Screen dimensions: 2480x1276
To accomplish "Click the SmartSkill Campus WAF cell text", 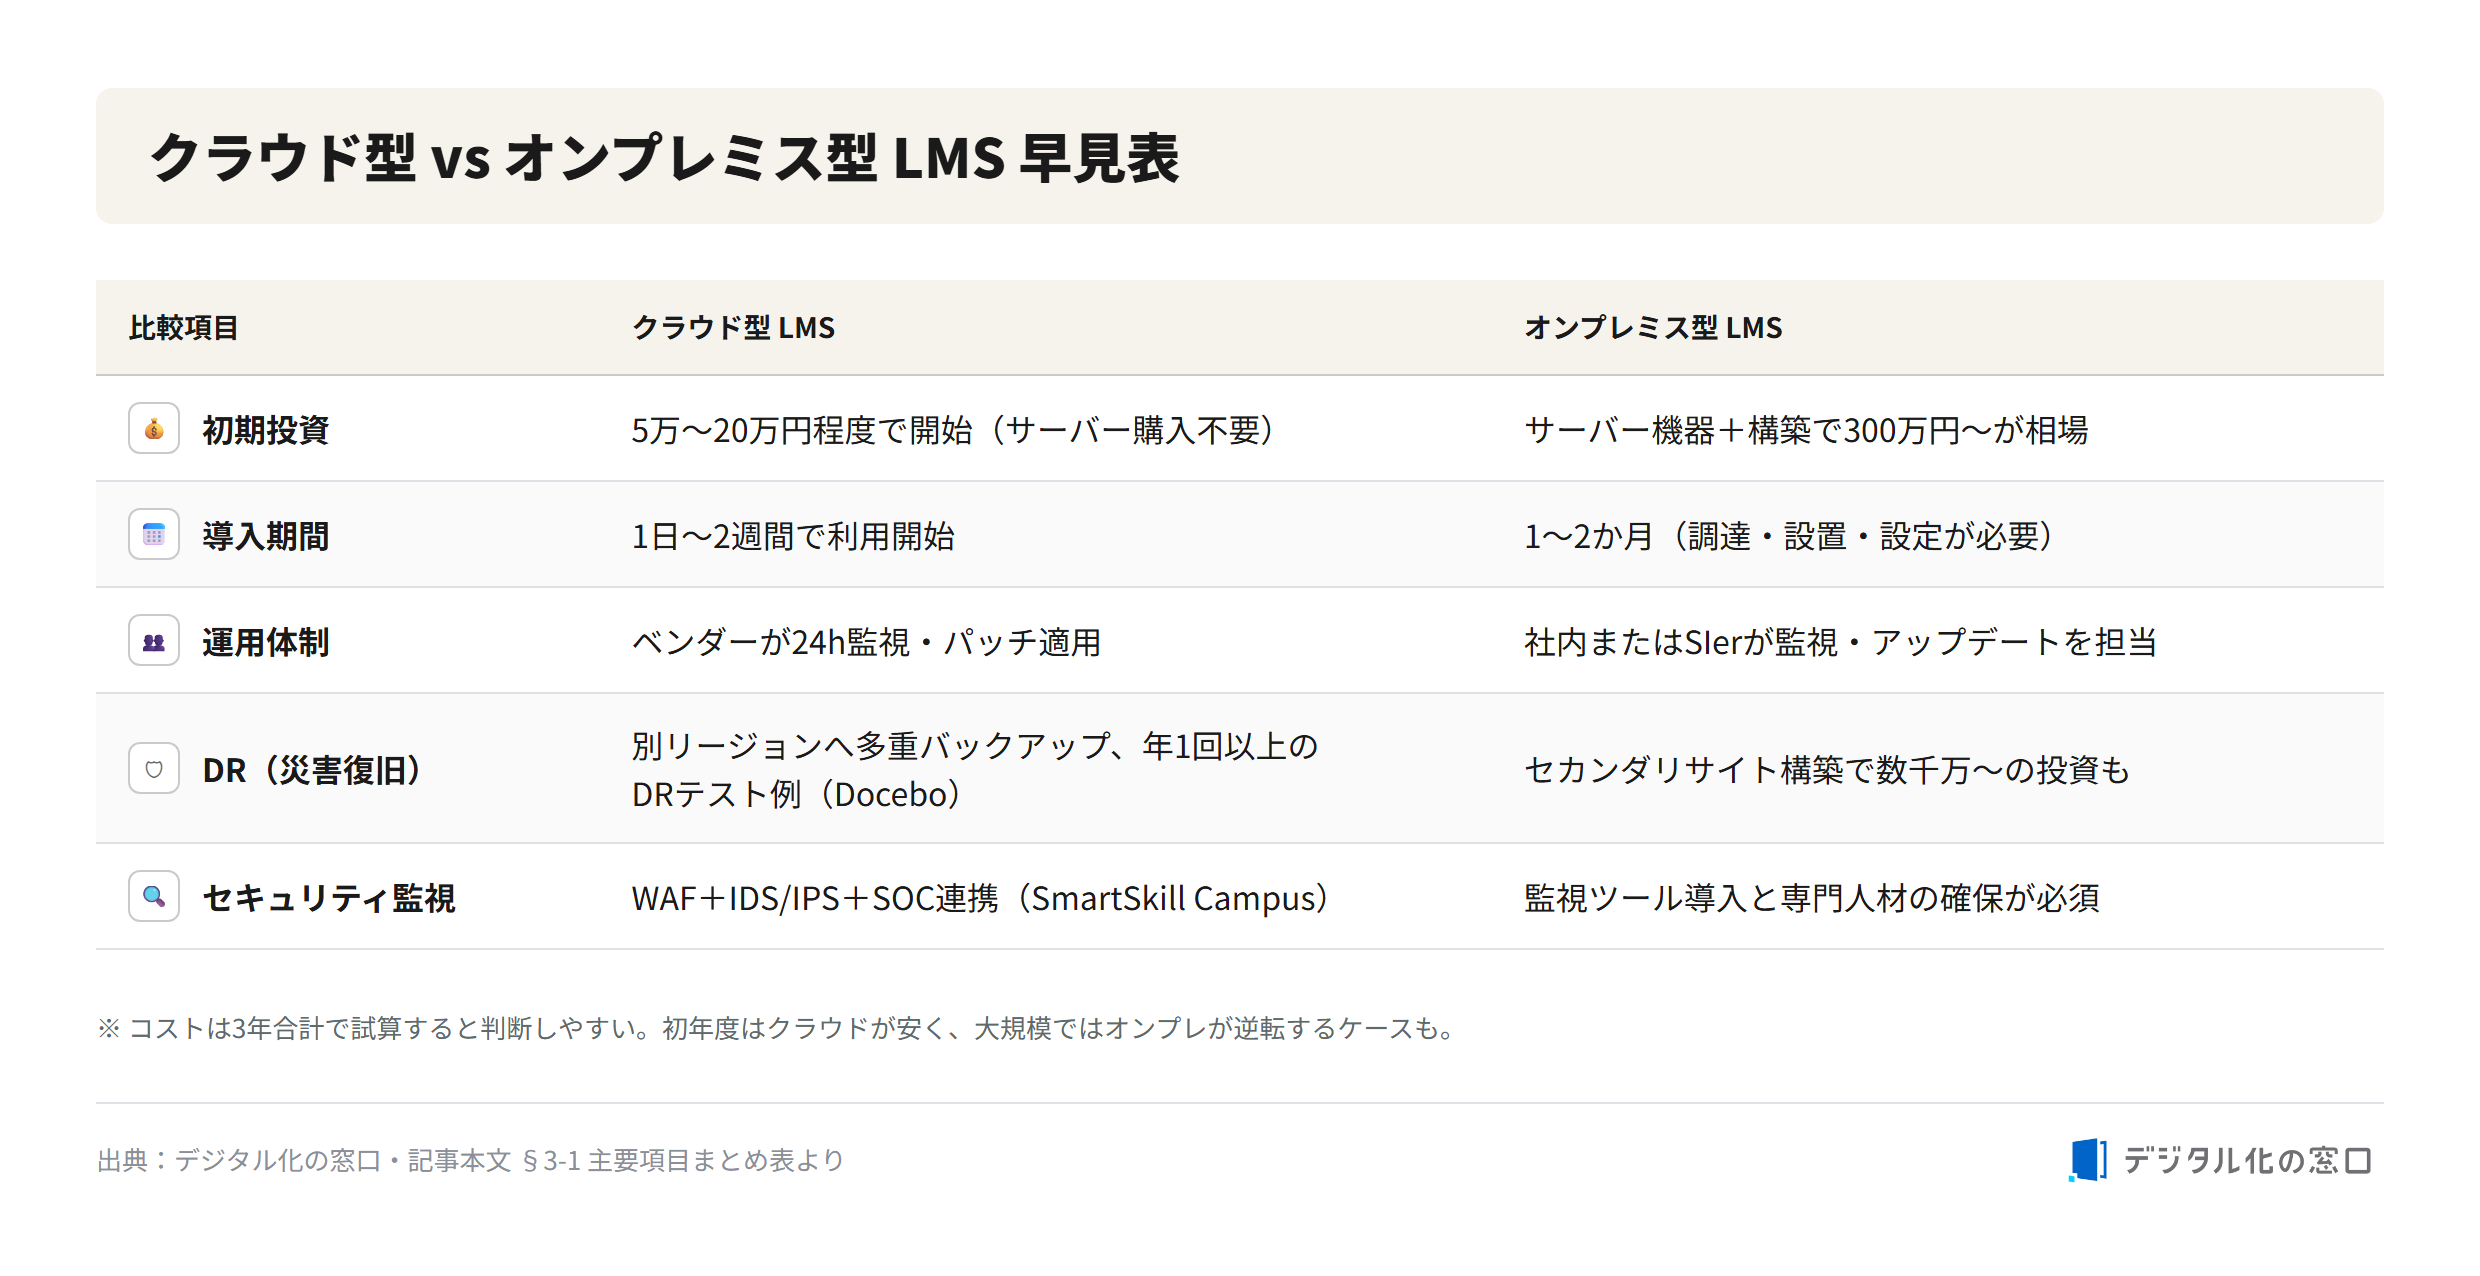I will point(981,898).
